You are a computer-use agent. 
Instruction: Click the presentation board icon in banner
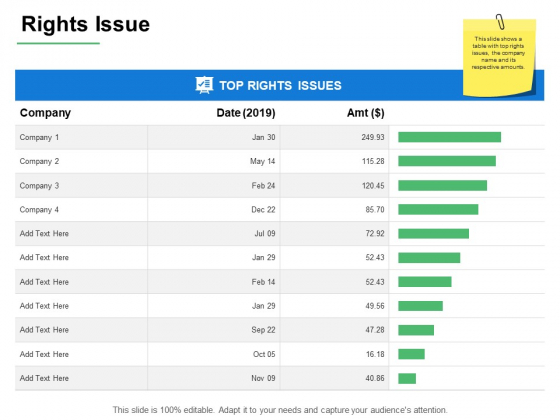pyautogui.click(x=204, y=85)
